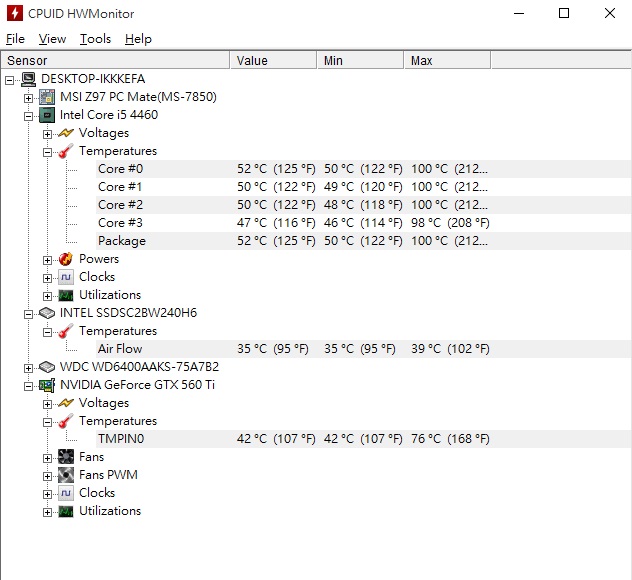
Task: Click the NVIDIA graphics card icon
Action: coord(47,385)
